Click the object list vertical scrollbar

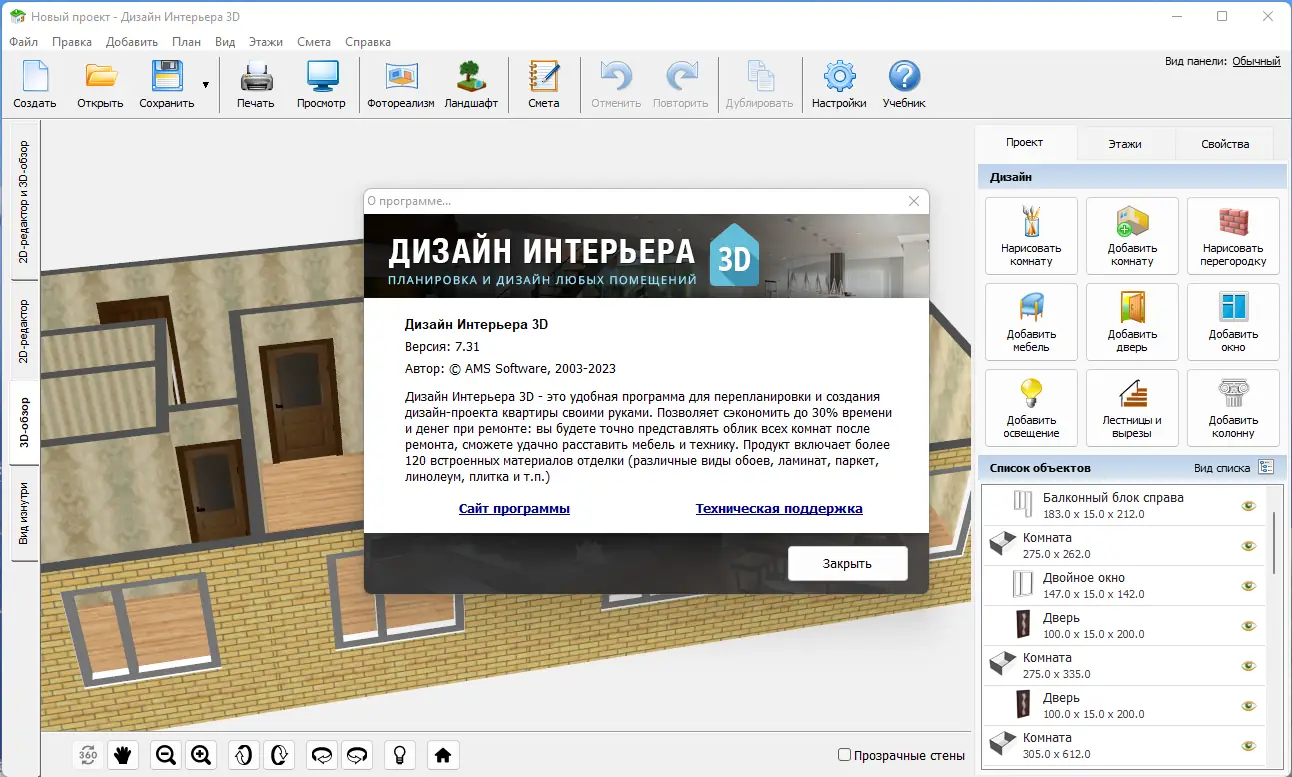[1274, 540]
